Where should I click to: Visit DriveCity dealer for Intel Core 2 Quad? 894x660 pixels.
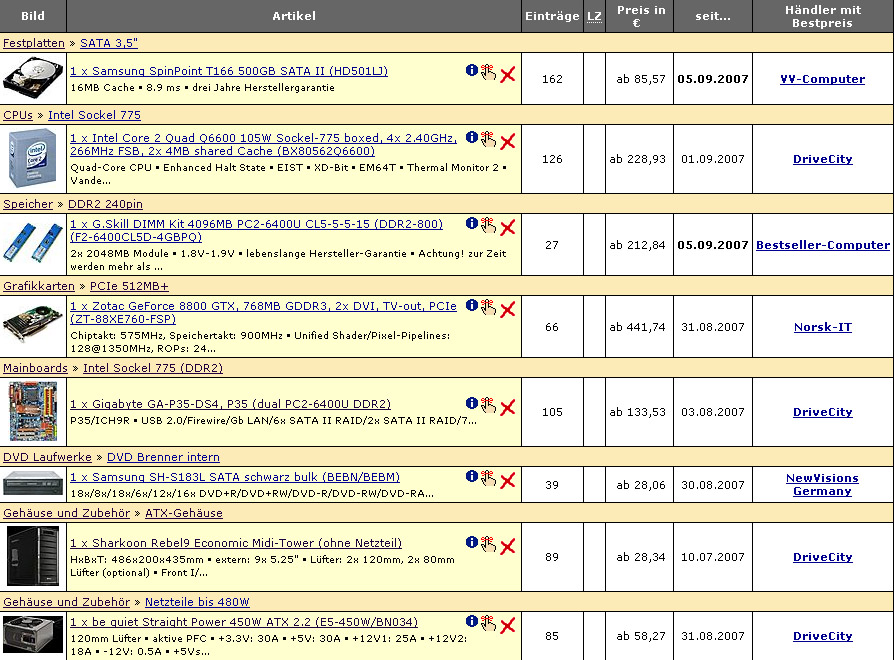(823, 159)
